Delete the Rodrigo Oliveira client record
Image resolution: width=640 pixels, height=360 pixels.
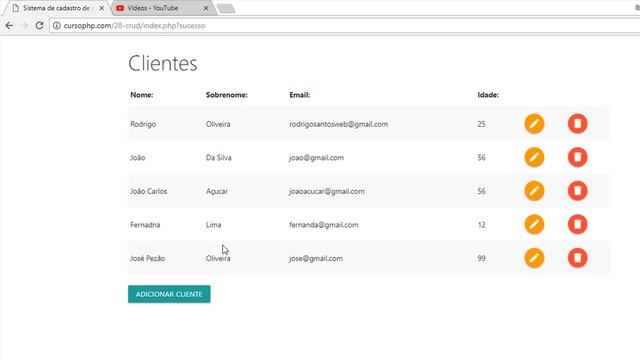click(577, 124)
